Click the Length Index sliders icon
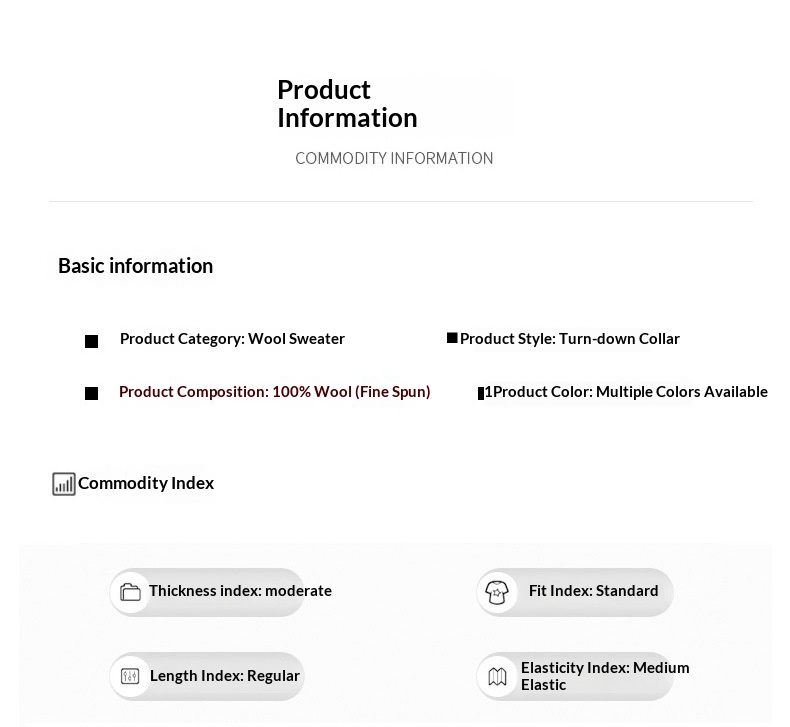This screenshot has height=727, width=790. pyautogui.click(x=130, y=677)
